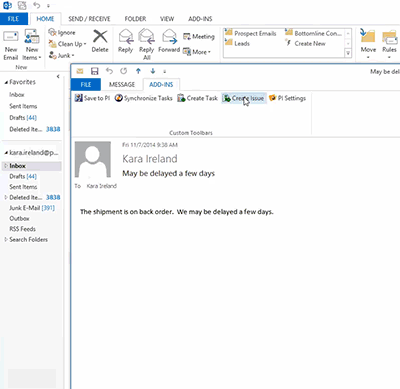Choose Reply All
Viewport: 400px width, 389px height.
coord(147,45)
